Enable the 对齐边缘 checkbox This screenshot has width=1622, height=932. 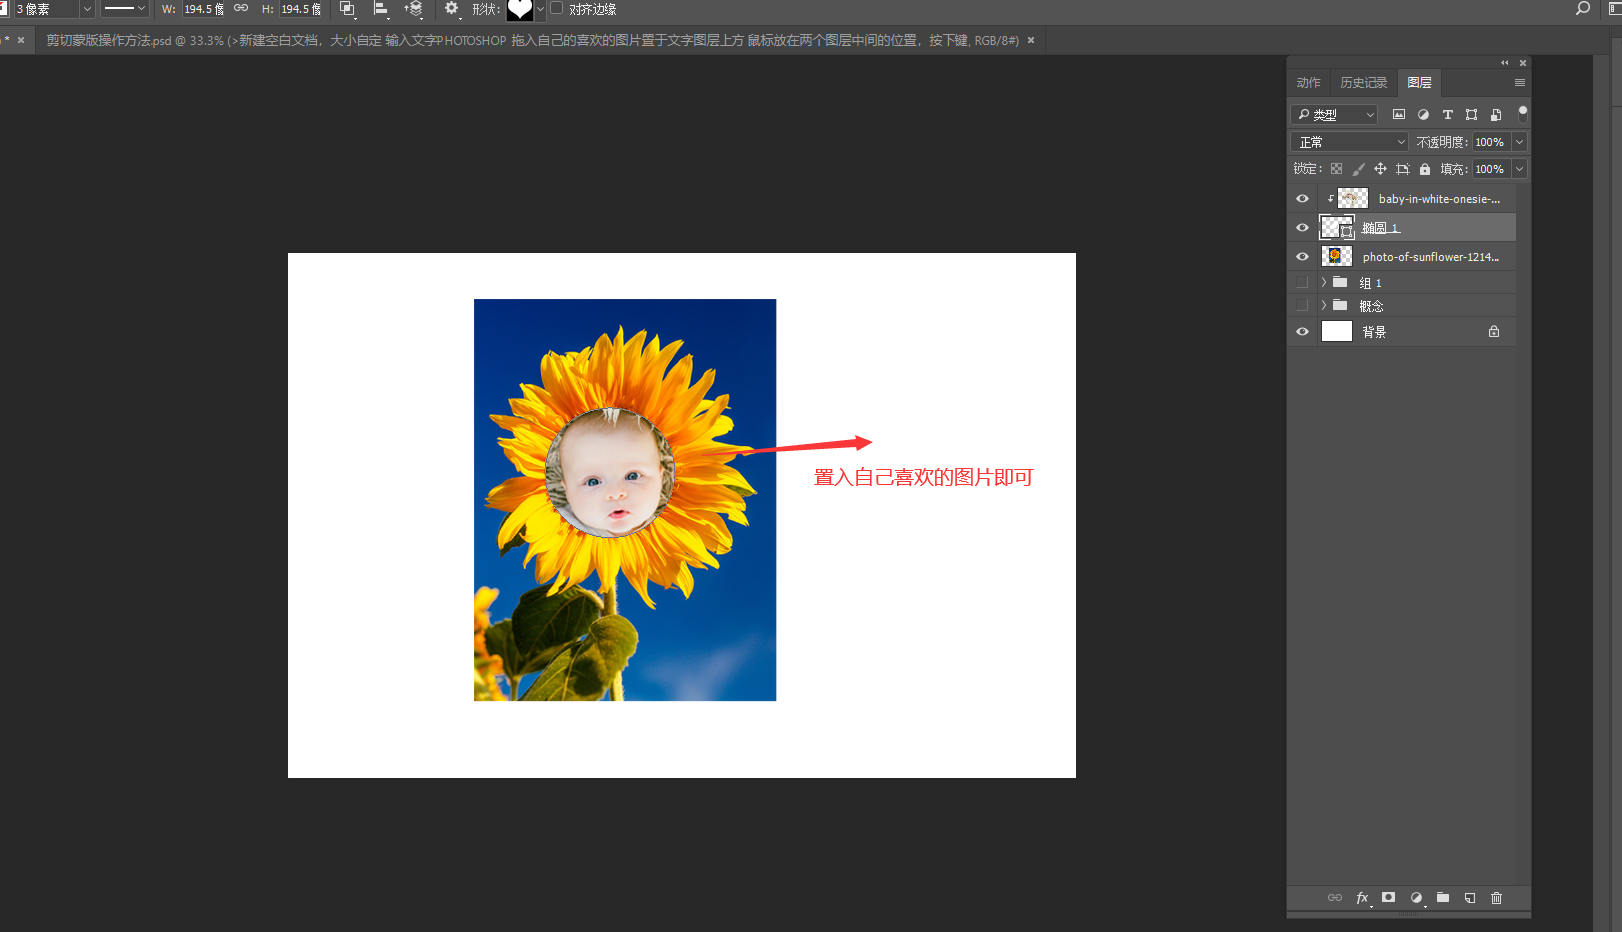click(557, 8)
